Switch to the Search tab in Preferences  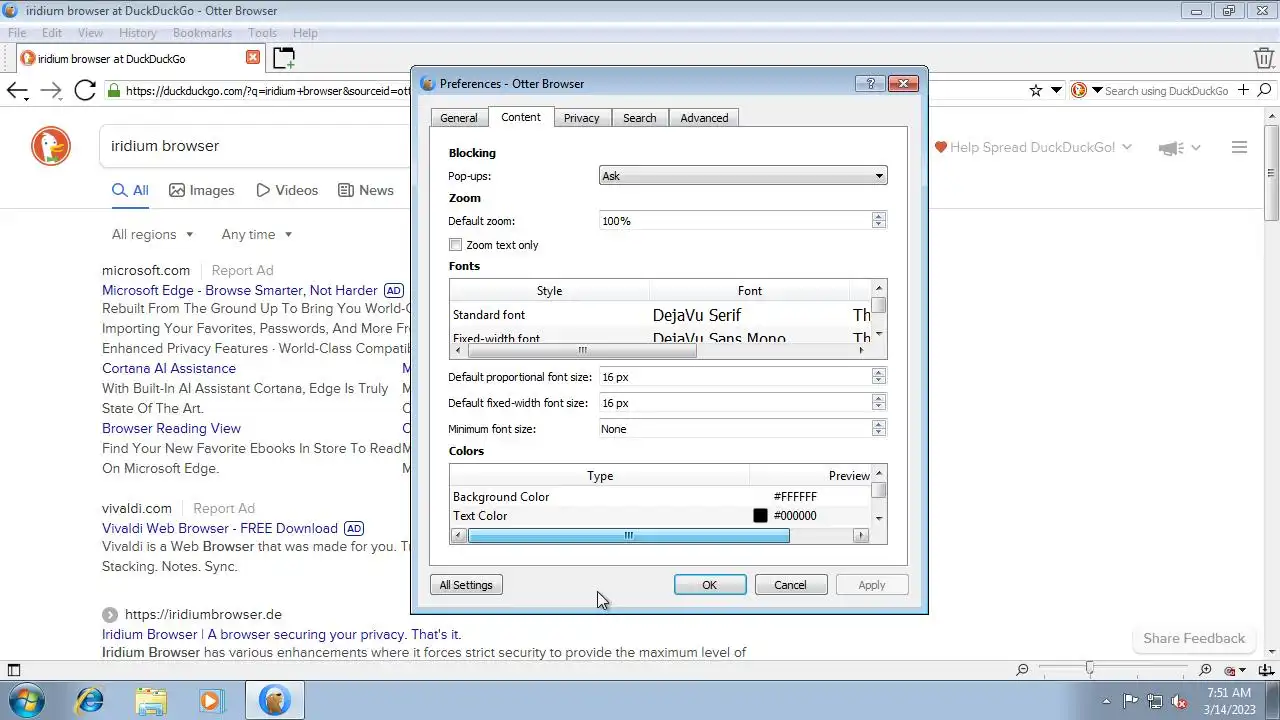click(x=640, y=118)
